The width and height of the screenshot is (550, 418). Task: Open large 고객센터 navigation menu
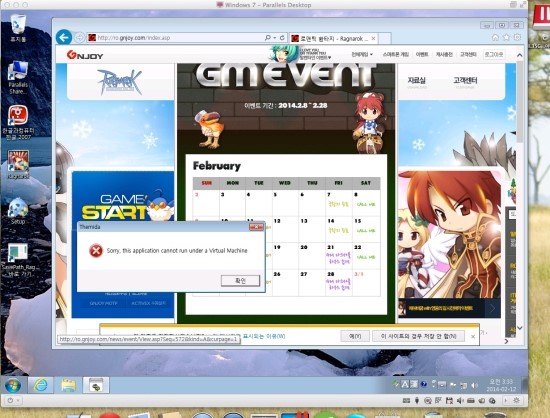pyautogui.click(x=465, y=81)
